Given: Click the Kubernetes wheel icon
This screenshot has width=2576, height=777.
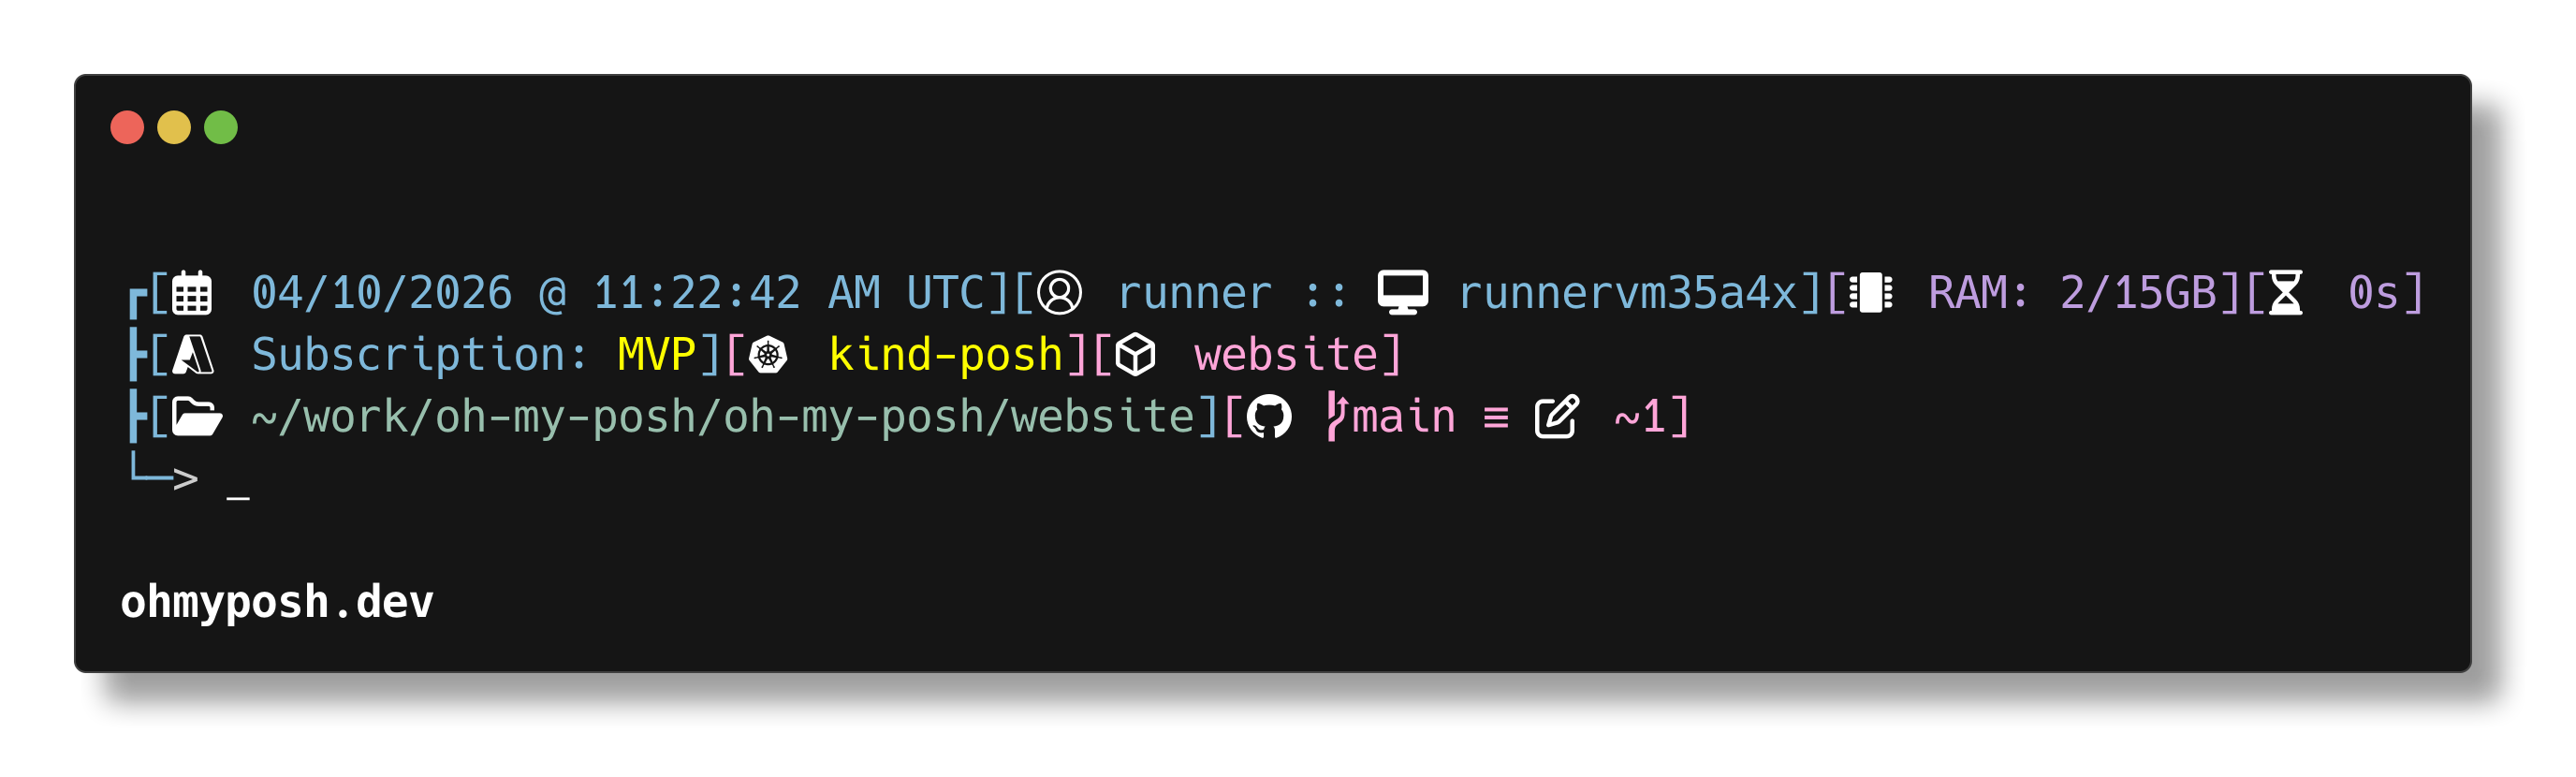Looking at the screenshot, I should tap(768, 355).
